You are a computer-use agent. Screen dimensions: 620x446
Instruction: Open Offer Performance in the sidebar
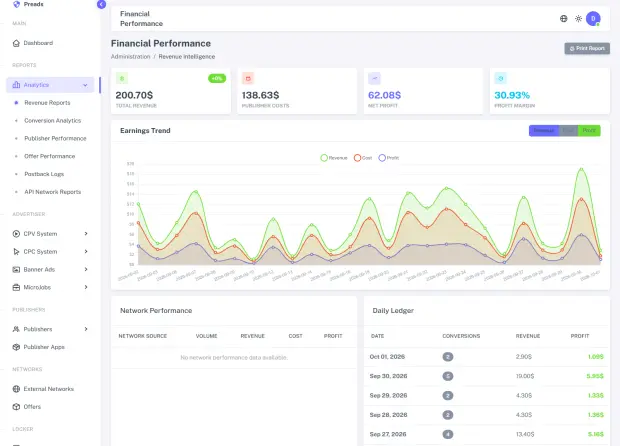click(x=49, y=156)
